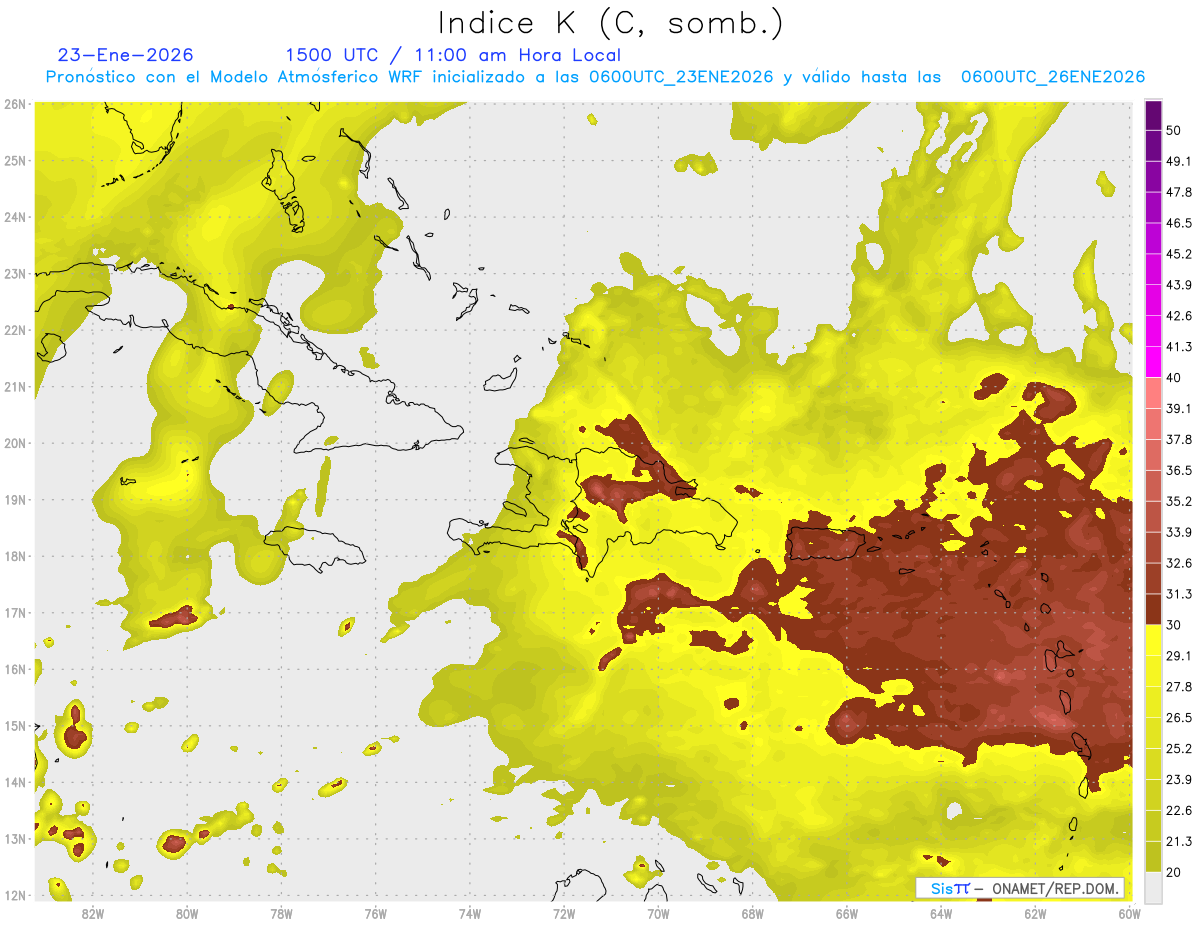Click colorbar value '26.5'
The height and width of the screenshot is (927, 1200).
1179,717
